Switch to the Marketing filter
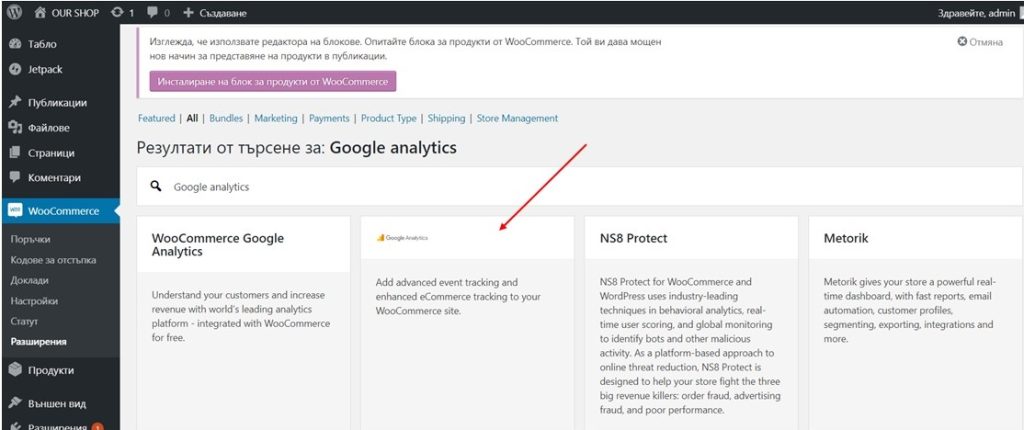Screen dimensions: 1024x430 tap(276, 118)
